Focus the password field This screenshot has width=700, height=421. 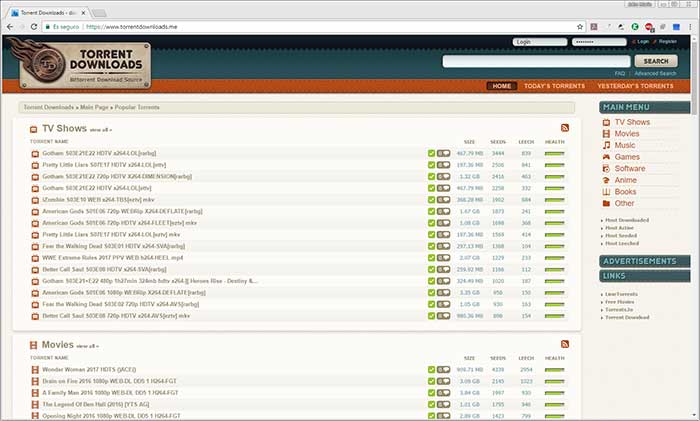click(x=599, y=42)
